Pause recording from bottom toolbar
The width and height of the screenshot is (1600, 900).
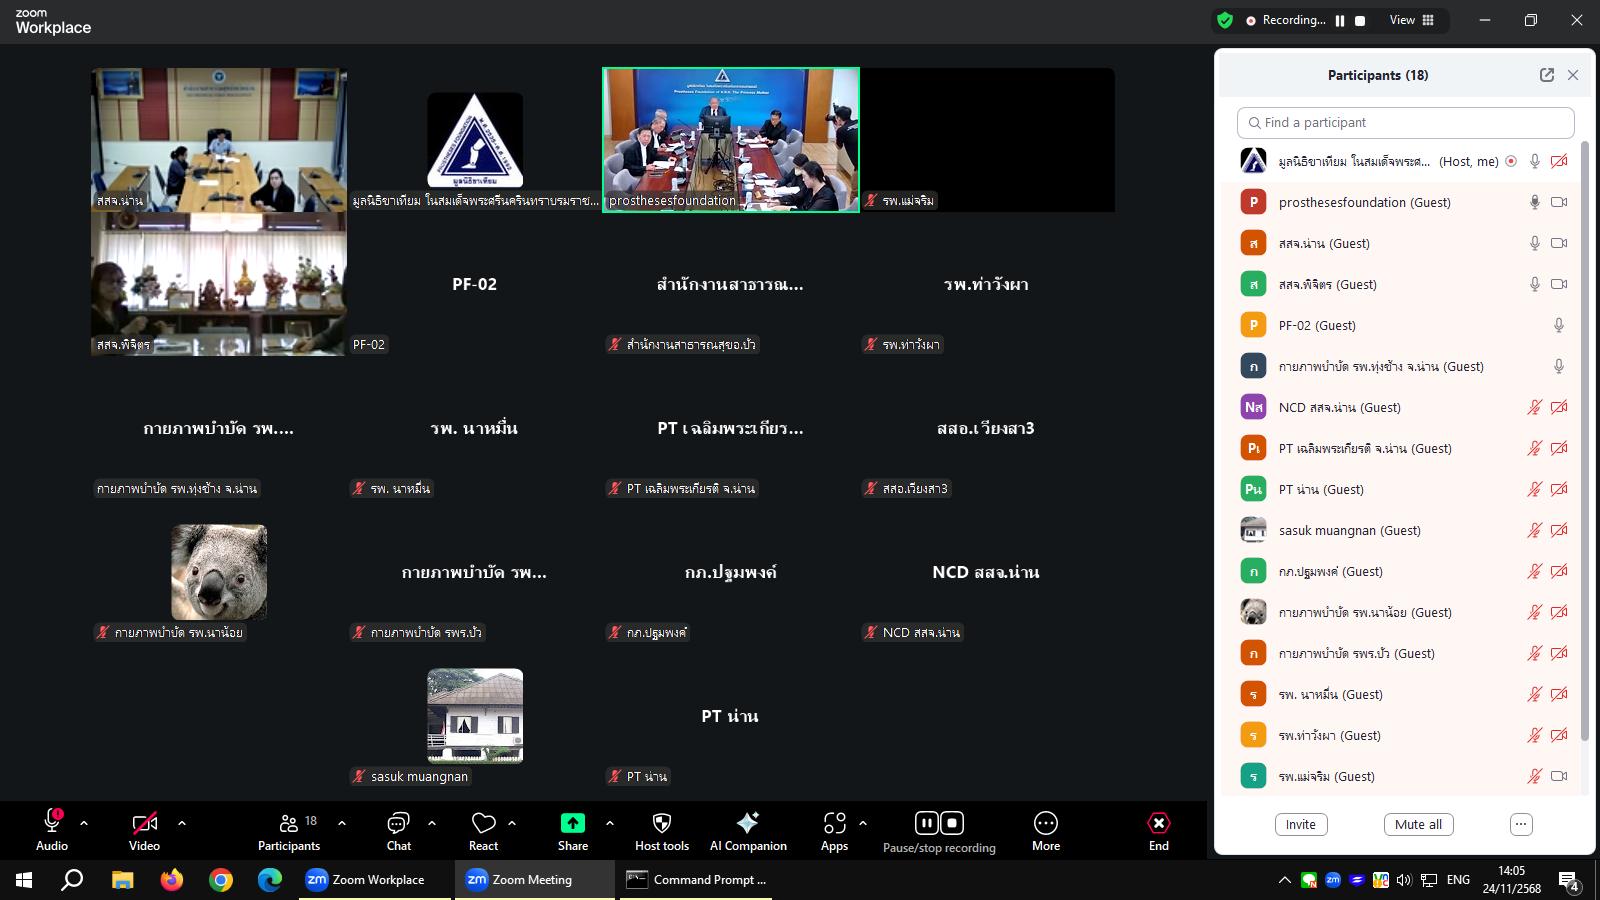point(926,823)
